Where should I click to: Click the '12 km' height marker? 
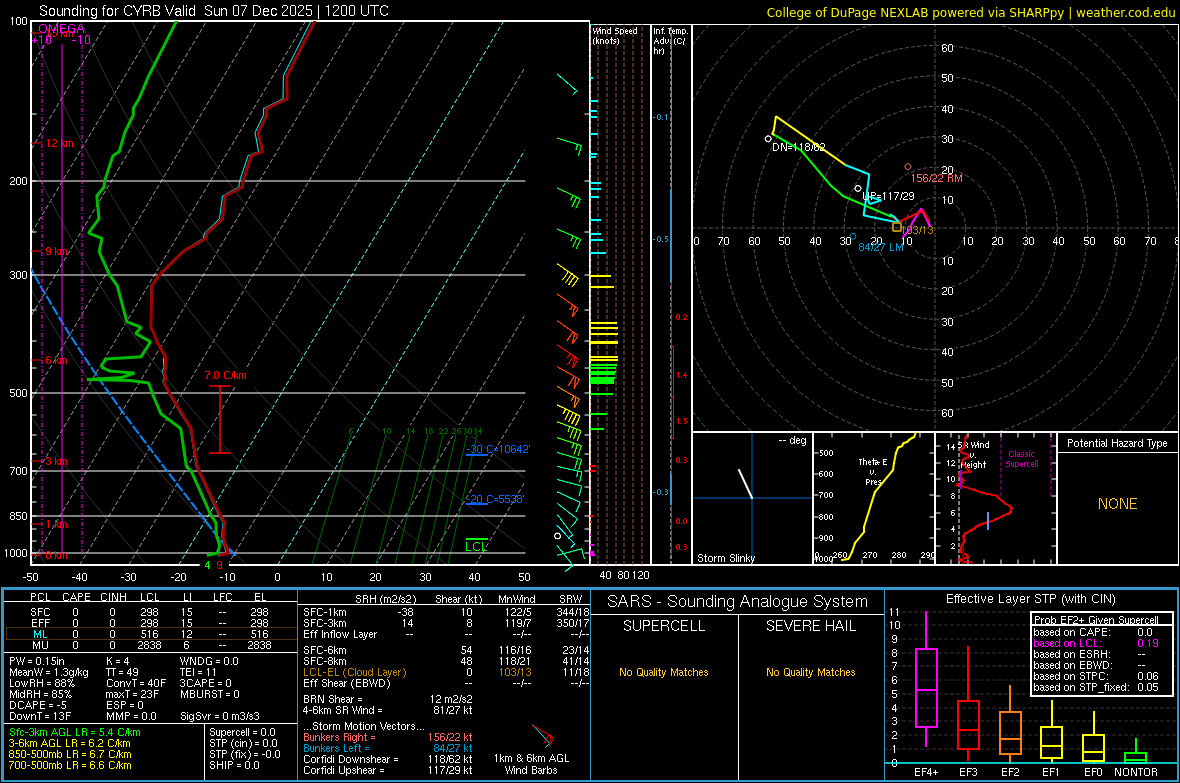pyautogui.click(x=59, y=143)
